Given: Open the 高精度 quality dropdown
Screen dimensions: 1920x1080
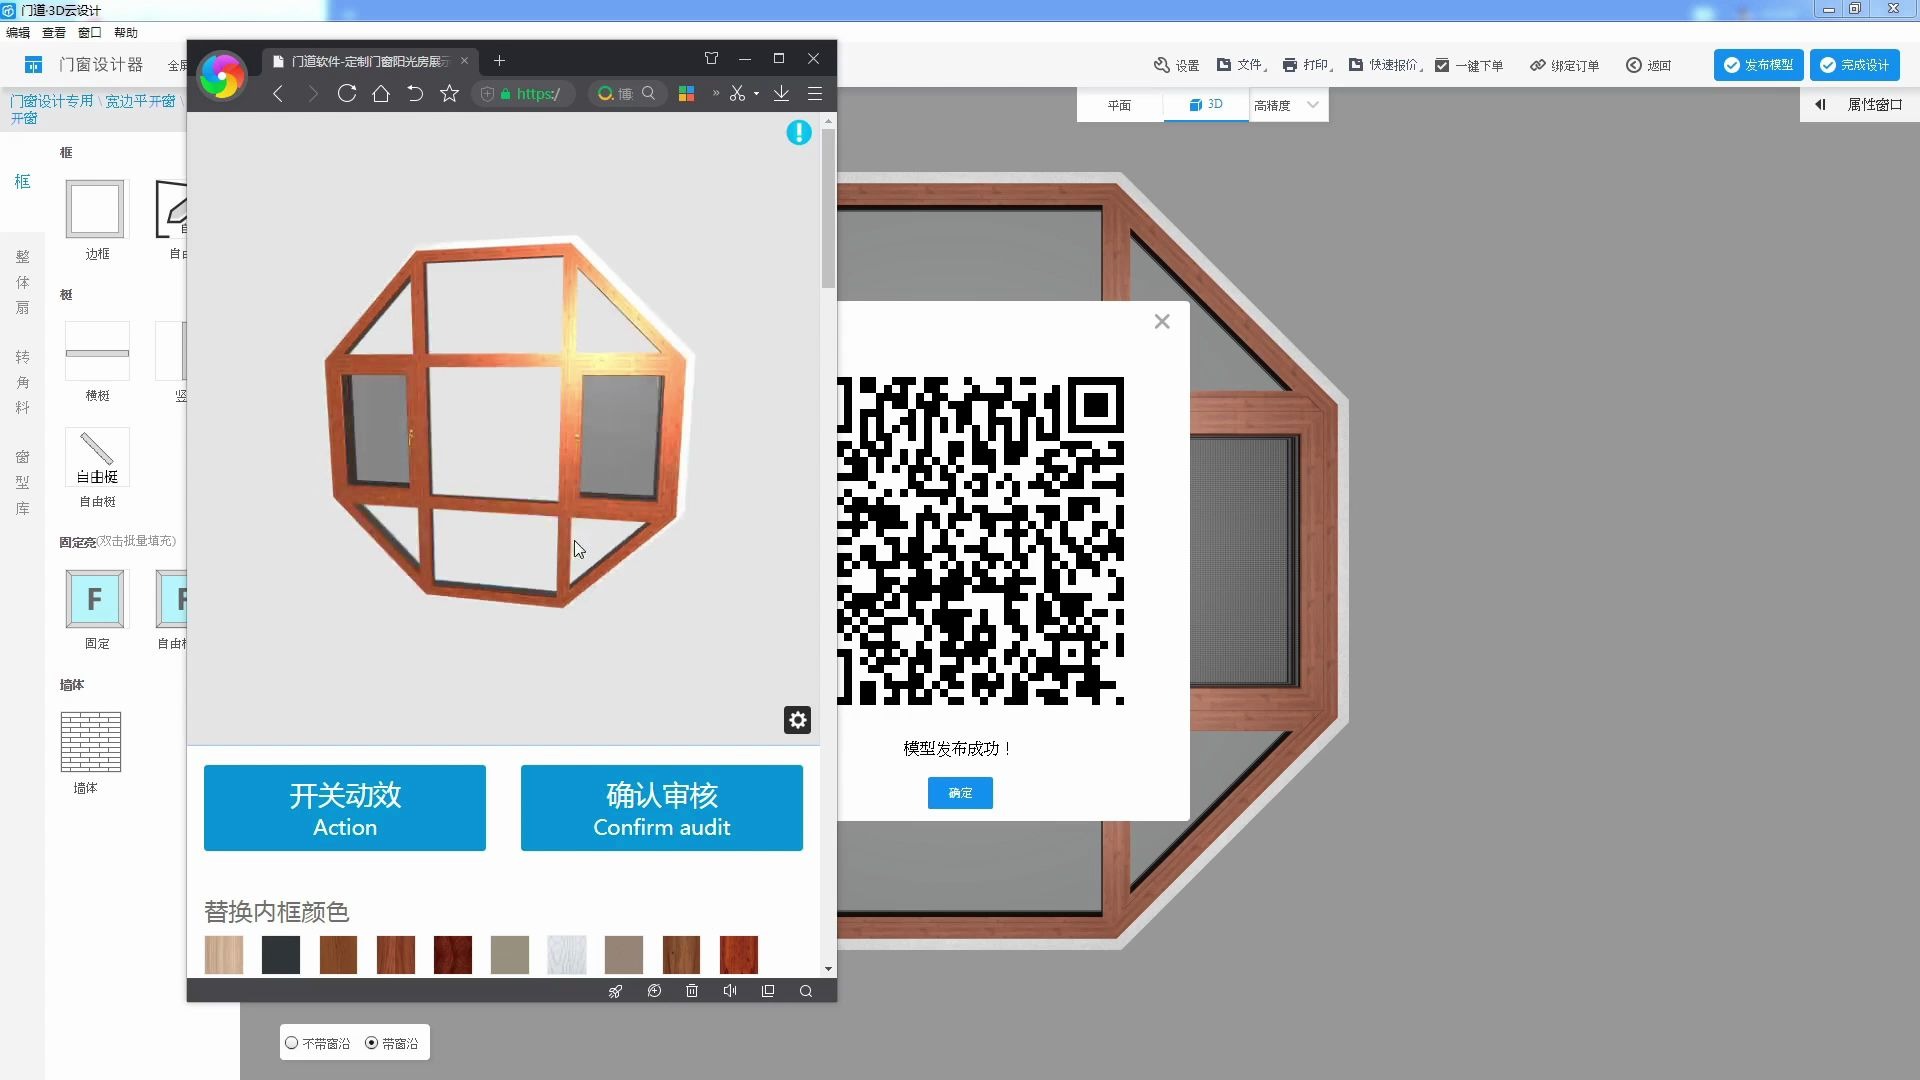Looking at the screenshot, I should click(x=1288, y=105).
